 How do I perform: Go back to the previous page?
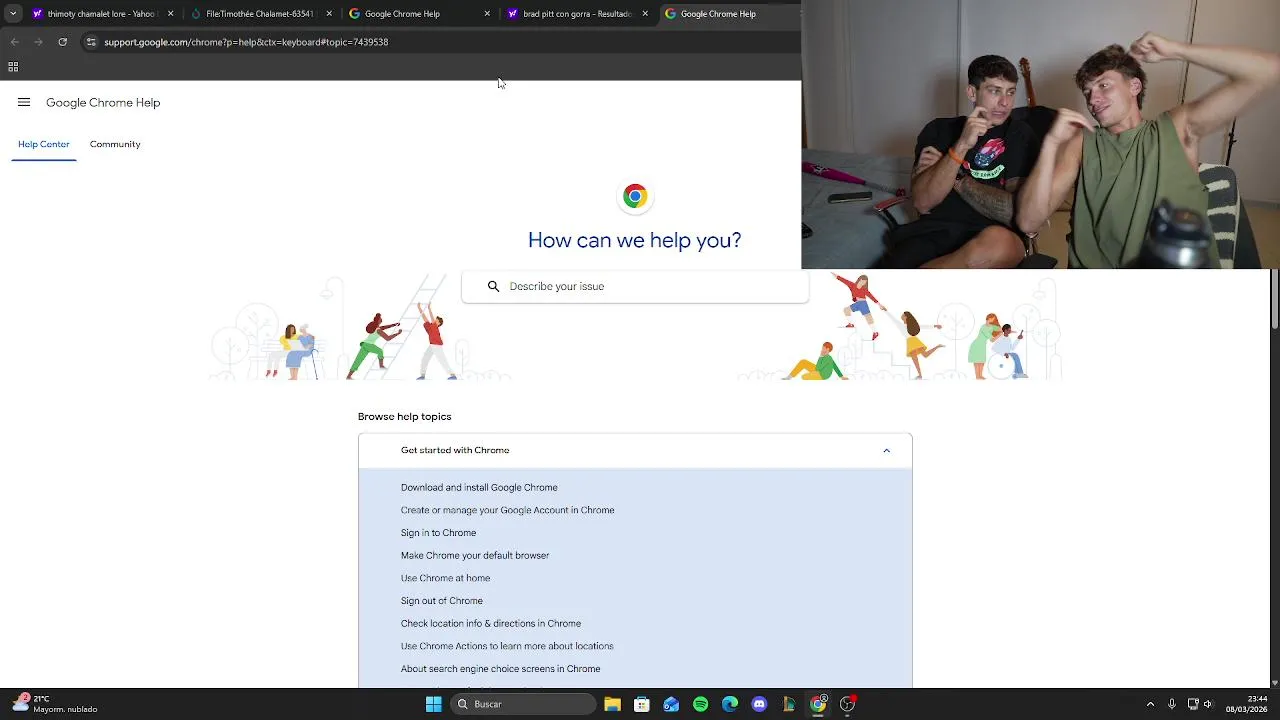pyautogui.click(x=14, y=42)
